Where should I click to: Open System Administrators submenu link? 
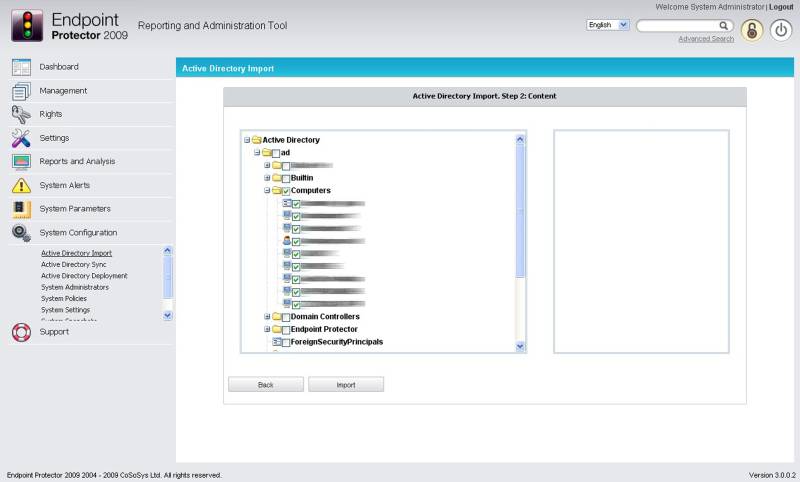coord(74,287)
